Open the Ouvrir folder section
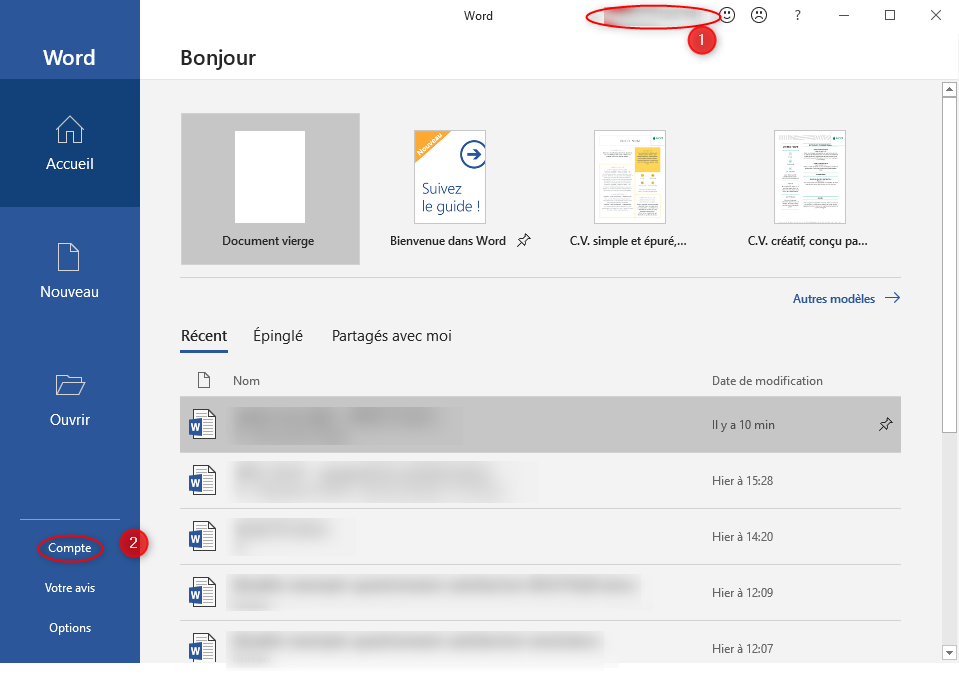Image resolution: width=959 pixels, height=676 pixels. [x=70, y=399]
